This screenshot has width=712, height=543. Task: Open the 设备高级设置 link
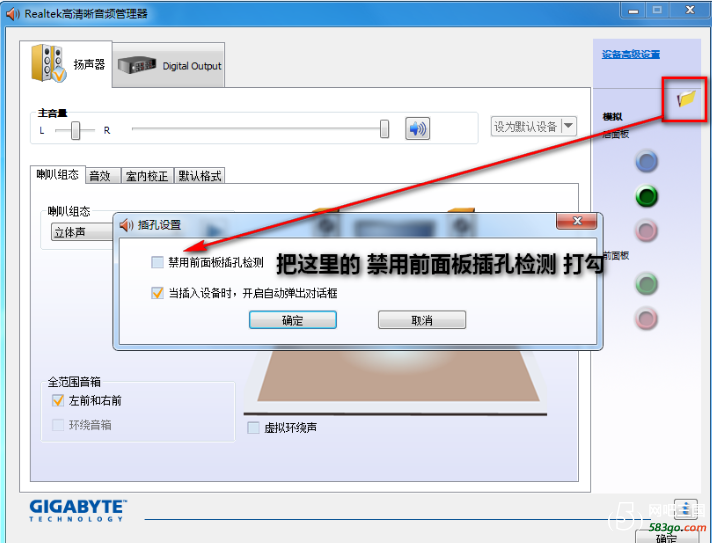tap(631, 54)
